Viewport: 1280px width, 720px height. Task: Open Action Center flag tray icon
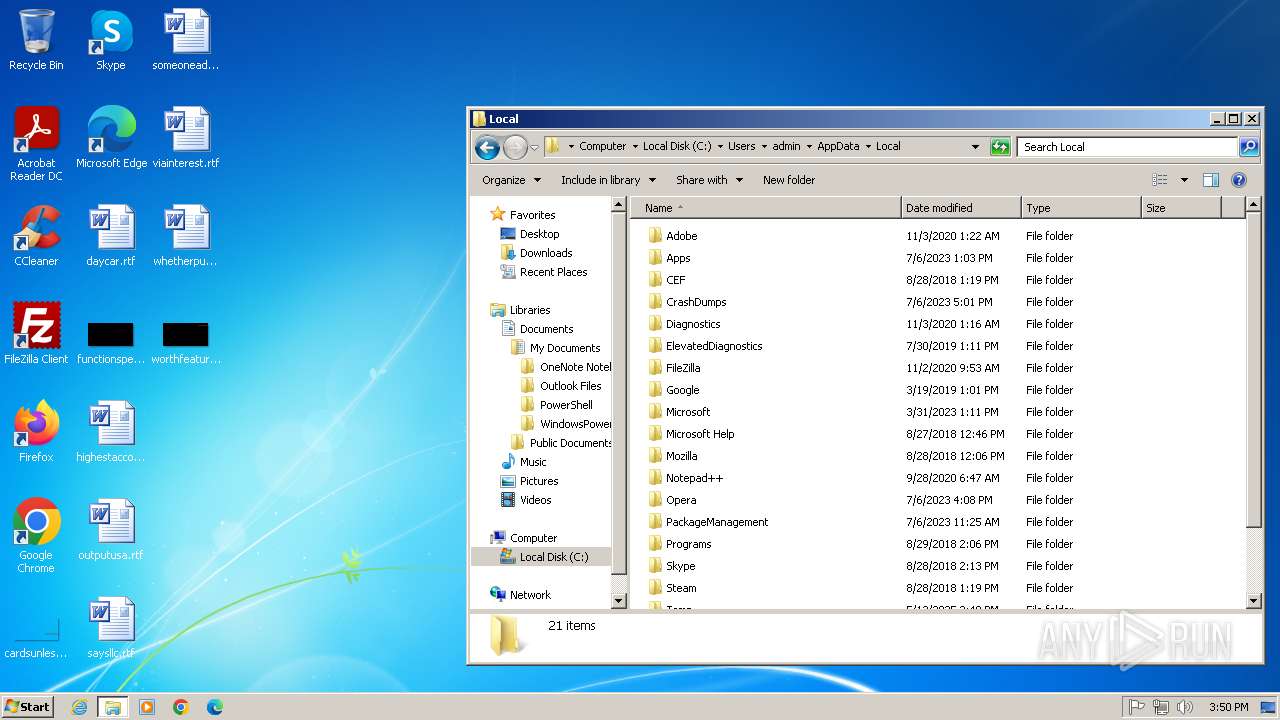(1137, 707)
